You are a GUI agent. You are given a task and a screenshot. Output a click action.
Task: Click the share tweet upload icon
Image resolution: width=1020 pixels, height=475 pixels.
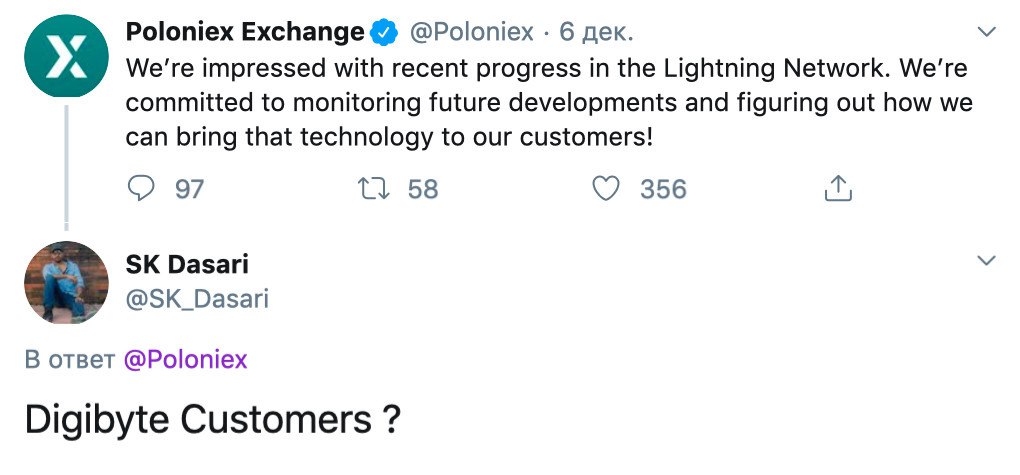[837, 188]
